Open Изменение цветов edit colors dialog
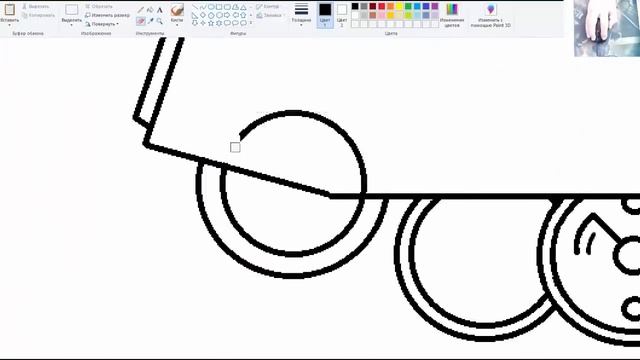The width and height of the screenshot is (640, 360). click(x=452, y=15)
